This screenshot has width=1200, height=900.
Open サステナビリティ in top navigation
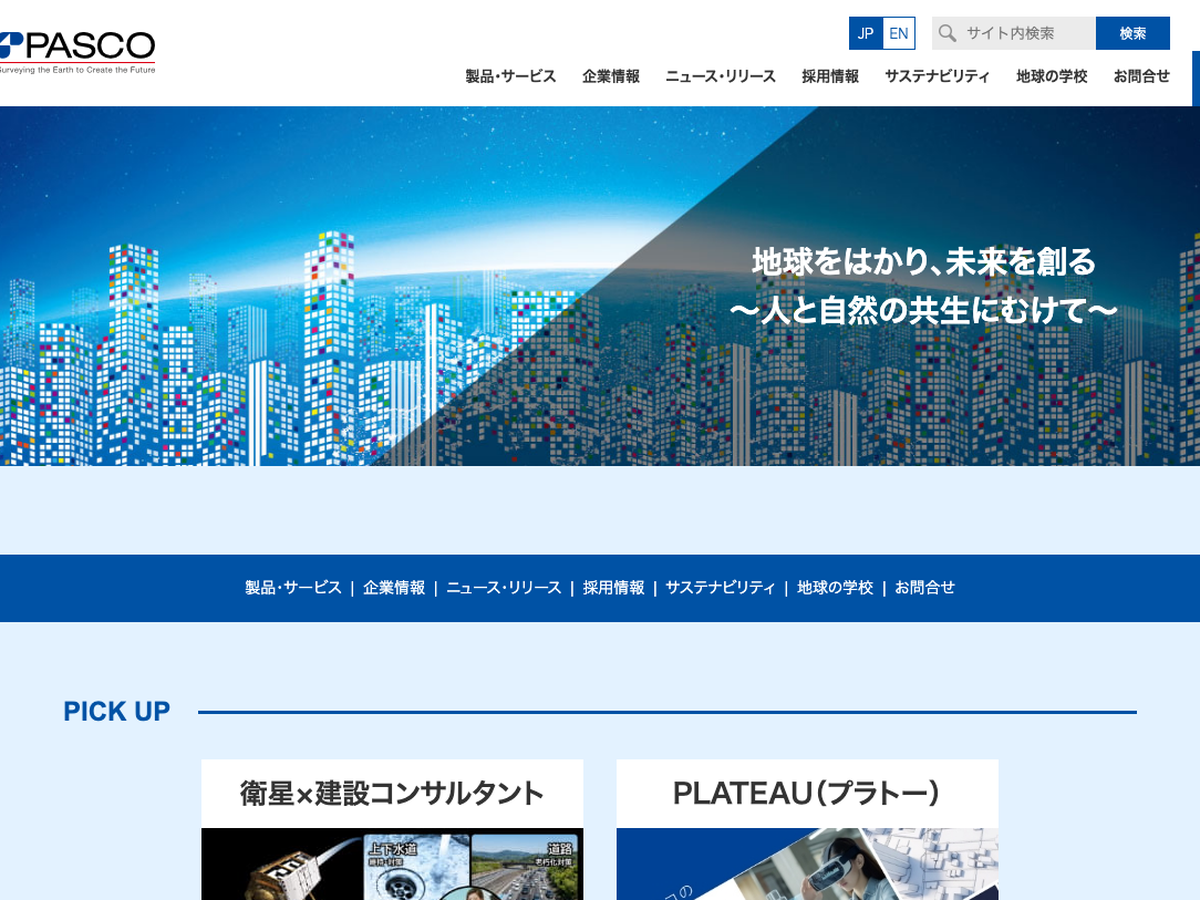[937, 76]
